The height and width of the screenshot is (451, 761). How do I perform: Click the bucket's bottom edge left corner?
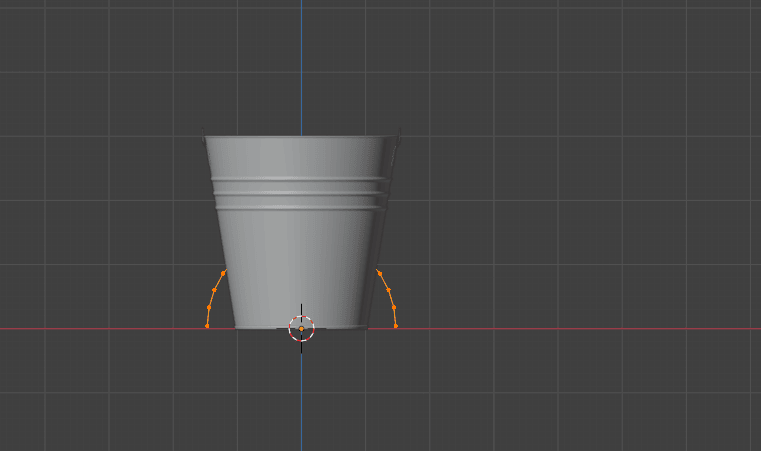click(x=236, y=327)
